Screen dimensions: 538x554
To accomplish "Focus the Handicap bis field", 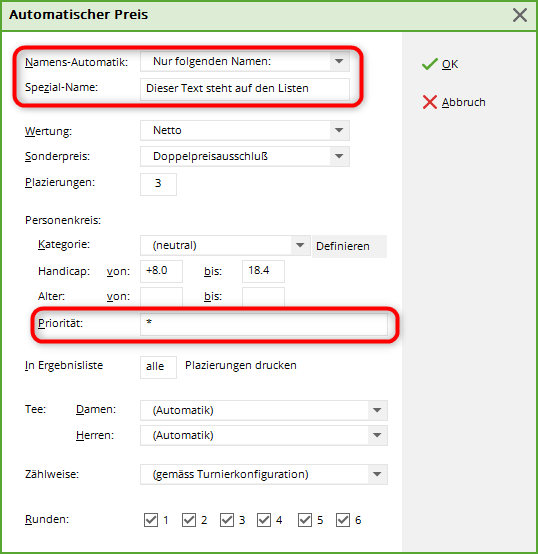I will (x=263, y=271).
